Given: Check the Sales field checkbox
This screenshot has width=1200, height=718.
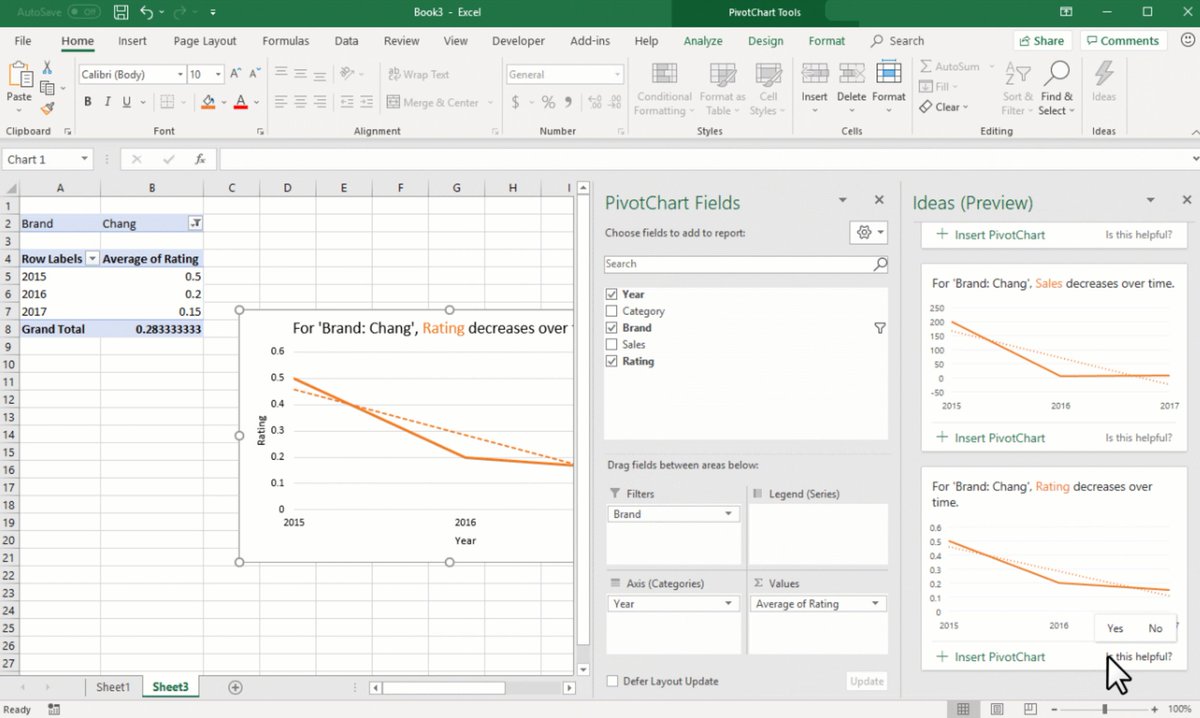Looking at the screenshot, I should tap(612, 344).
